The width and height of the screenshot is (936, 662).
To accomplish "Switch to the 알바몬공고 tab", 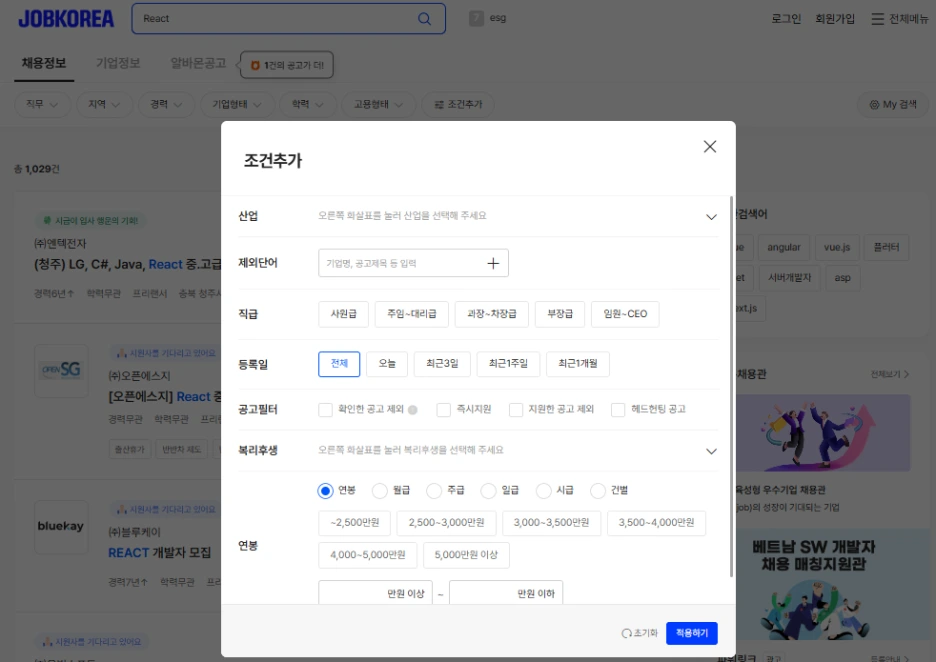I will [x=198, y=63].
